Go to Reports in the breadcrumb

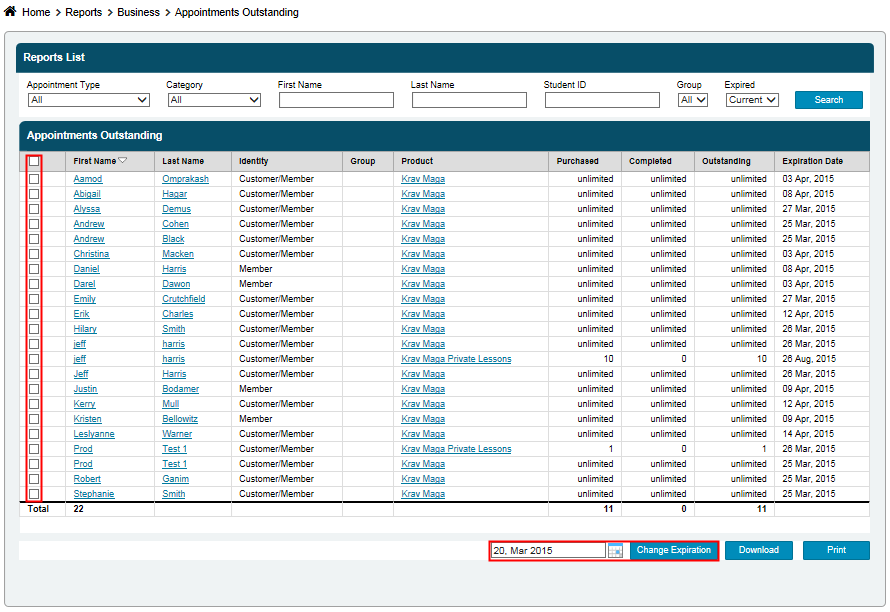point(84,12)
